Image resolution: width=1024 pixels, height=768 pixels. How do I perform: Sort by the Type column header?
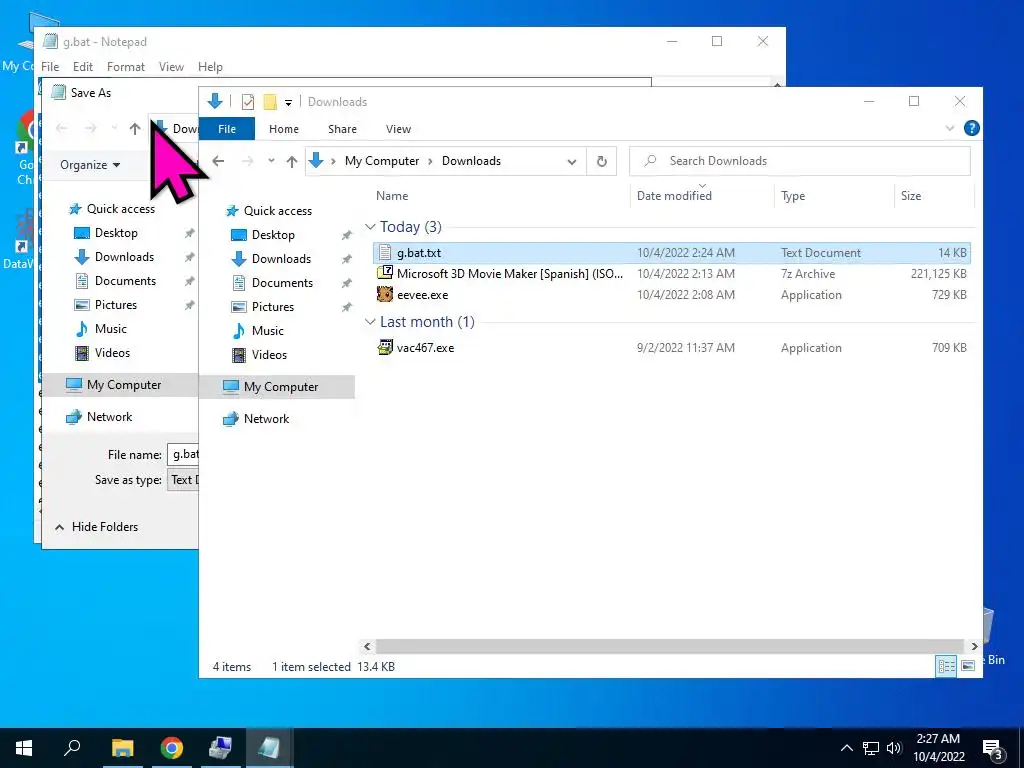pyautogui.click(x=793, y=195)
